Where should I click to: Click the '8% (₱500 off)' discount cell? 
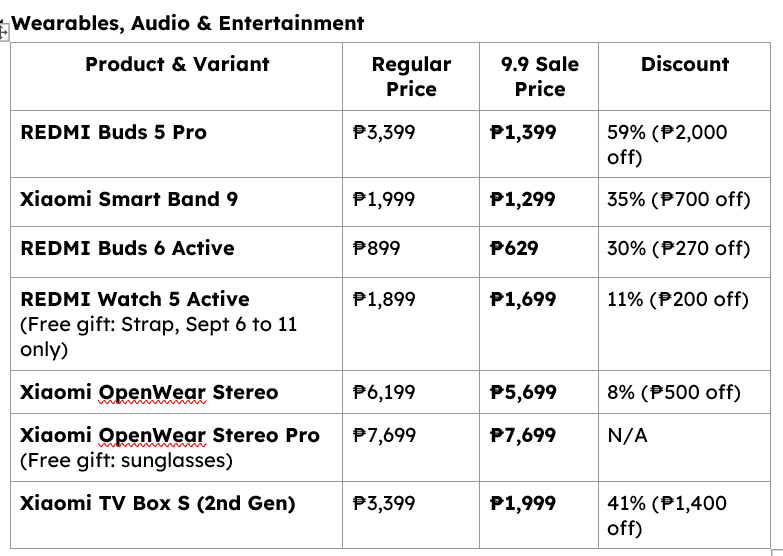pyautogui.click(x=673, y=392)
